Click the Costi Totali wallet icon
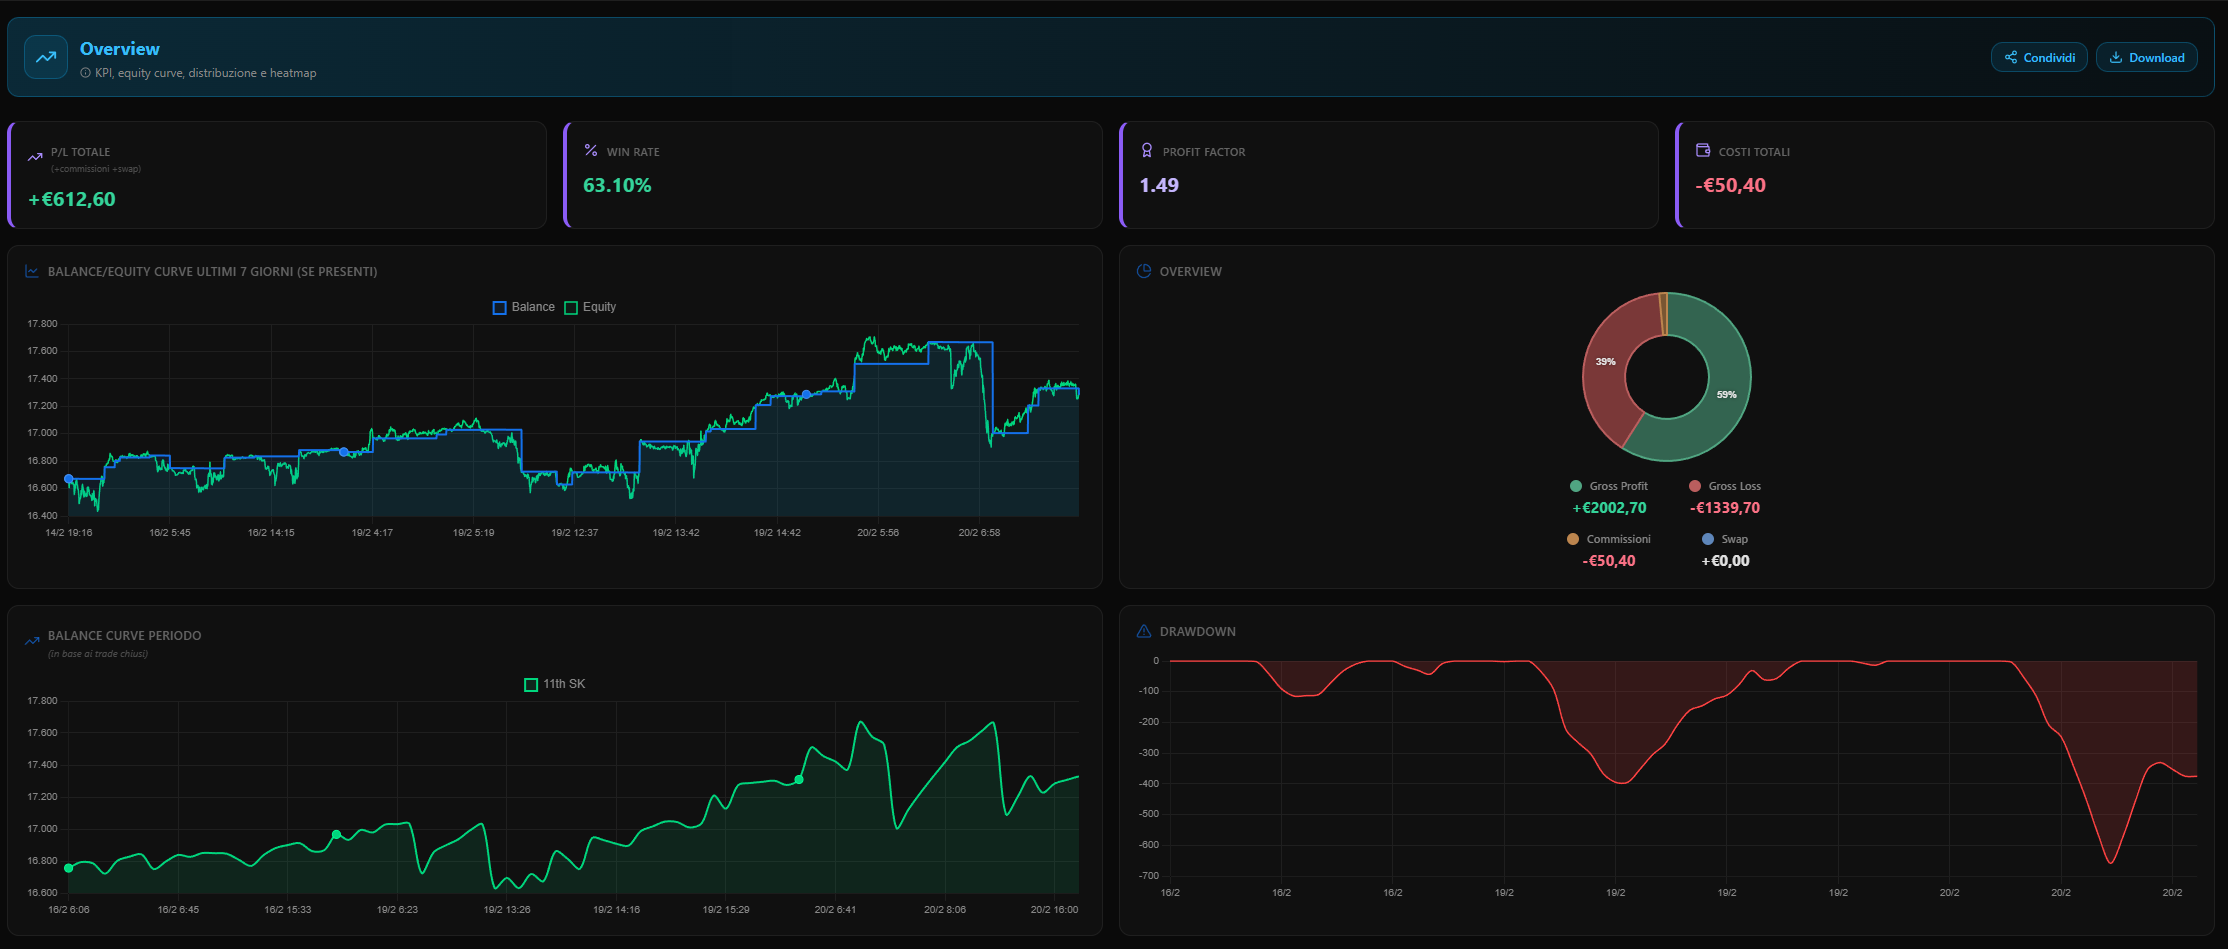This screenshot has width=2228, height=949. [x=1703, y=150]
